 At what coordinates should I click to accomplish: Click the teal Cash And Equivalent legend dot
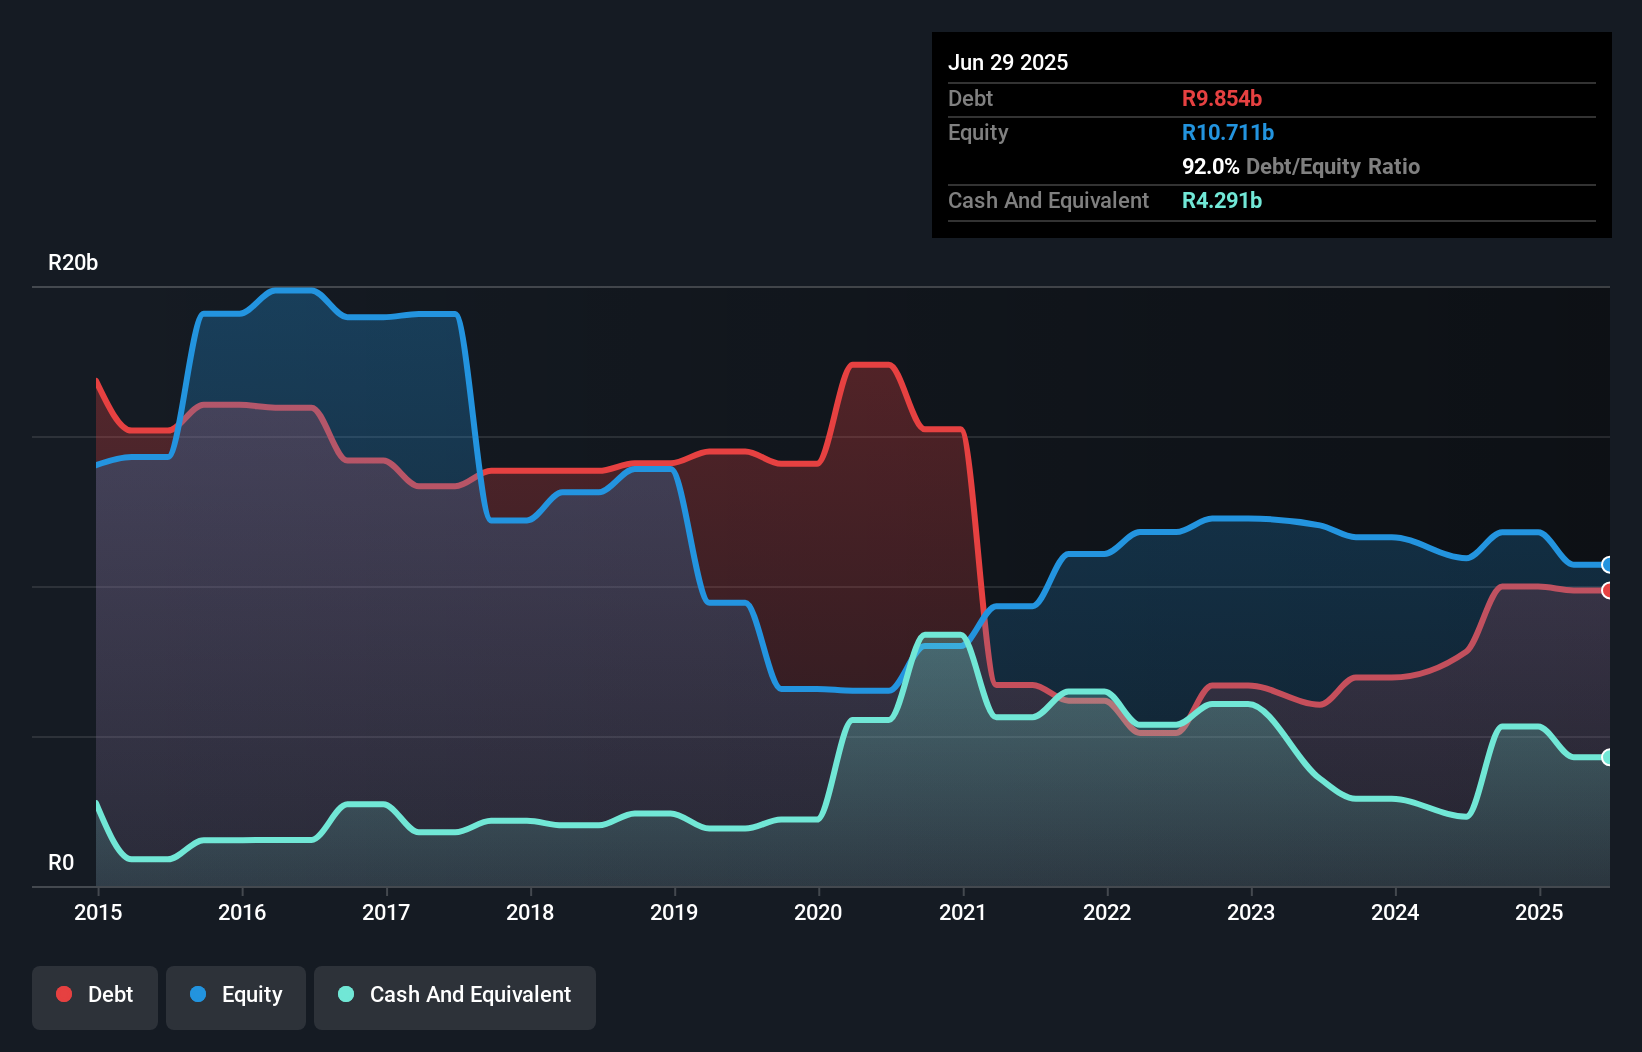point(346,994)
